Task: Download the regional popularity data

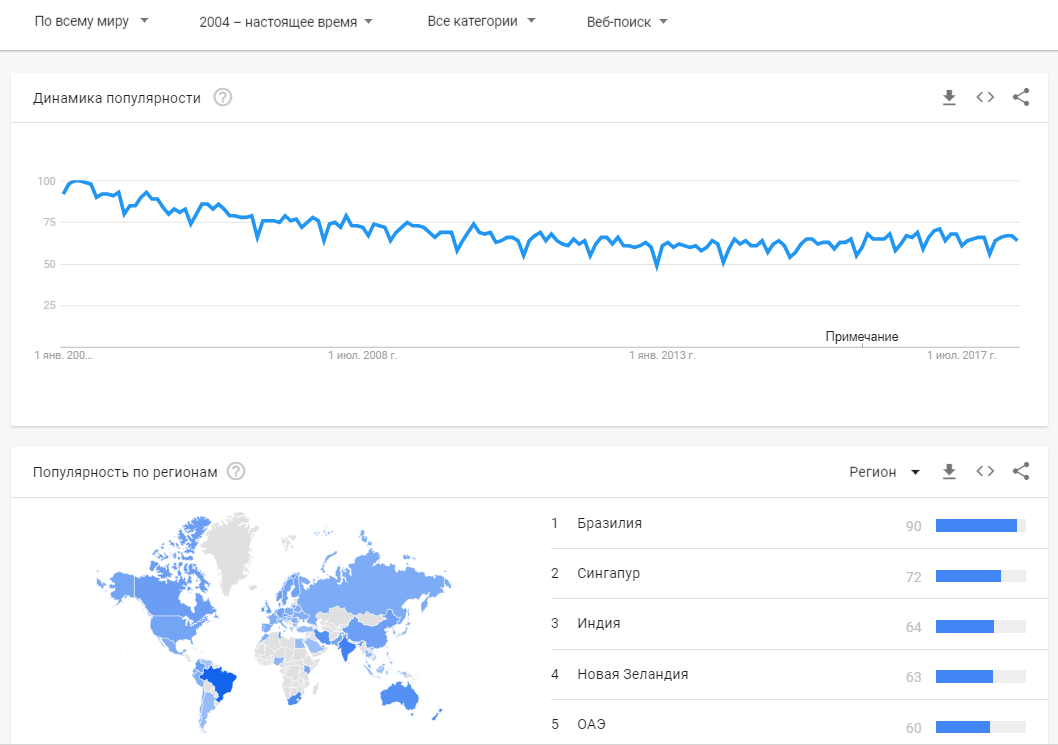Action: point(949,472)
